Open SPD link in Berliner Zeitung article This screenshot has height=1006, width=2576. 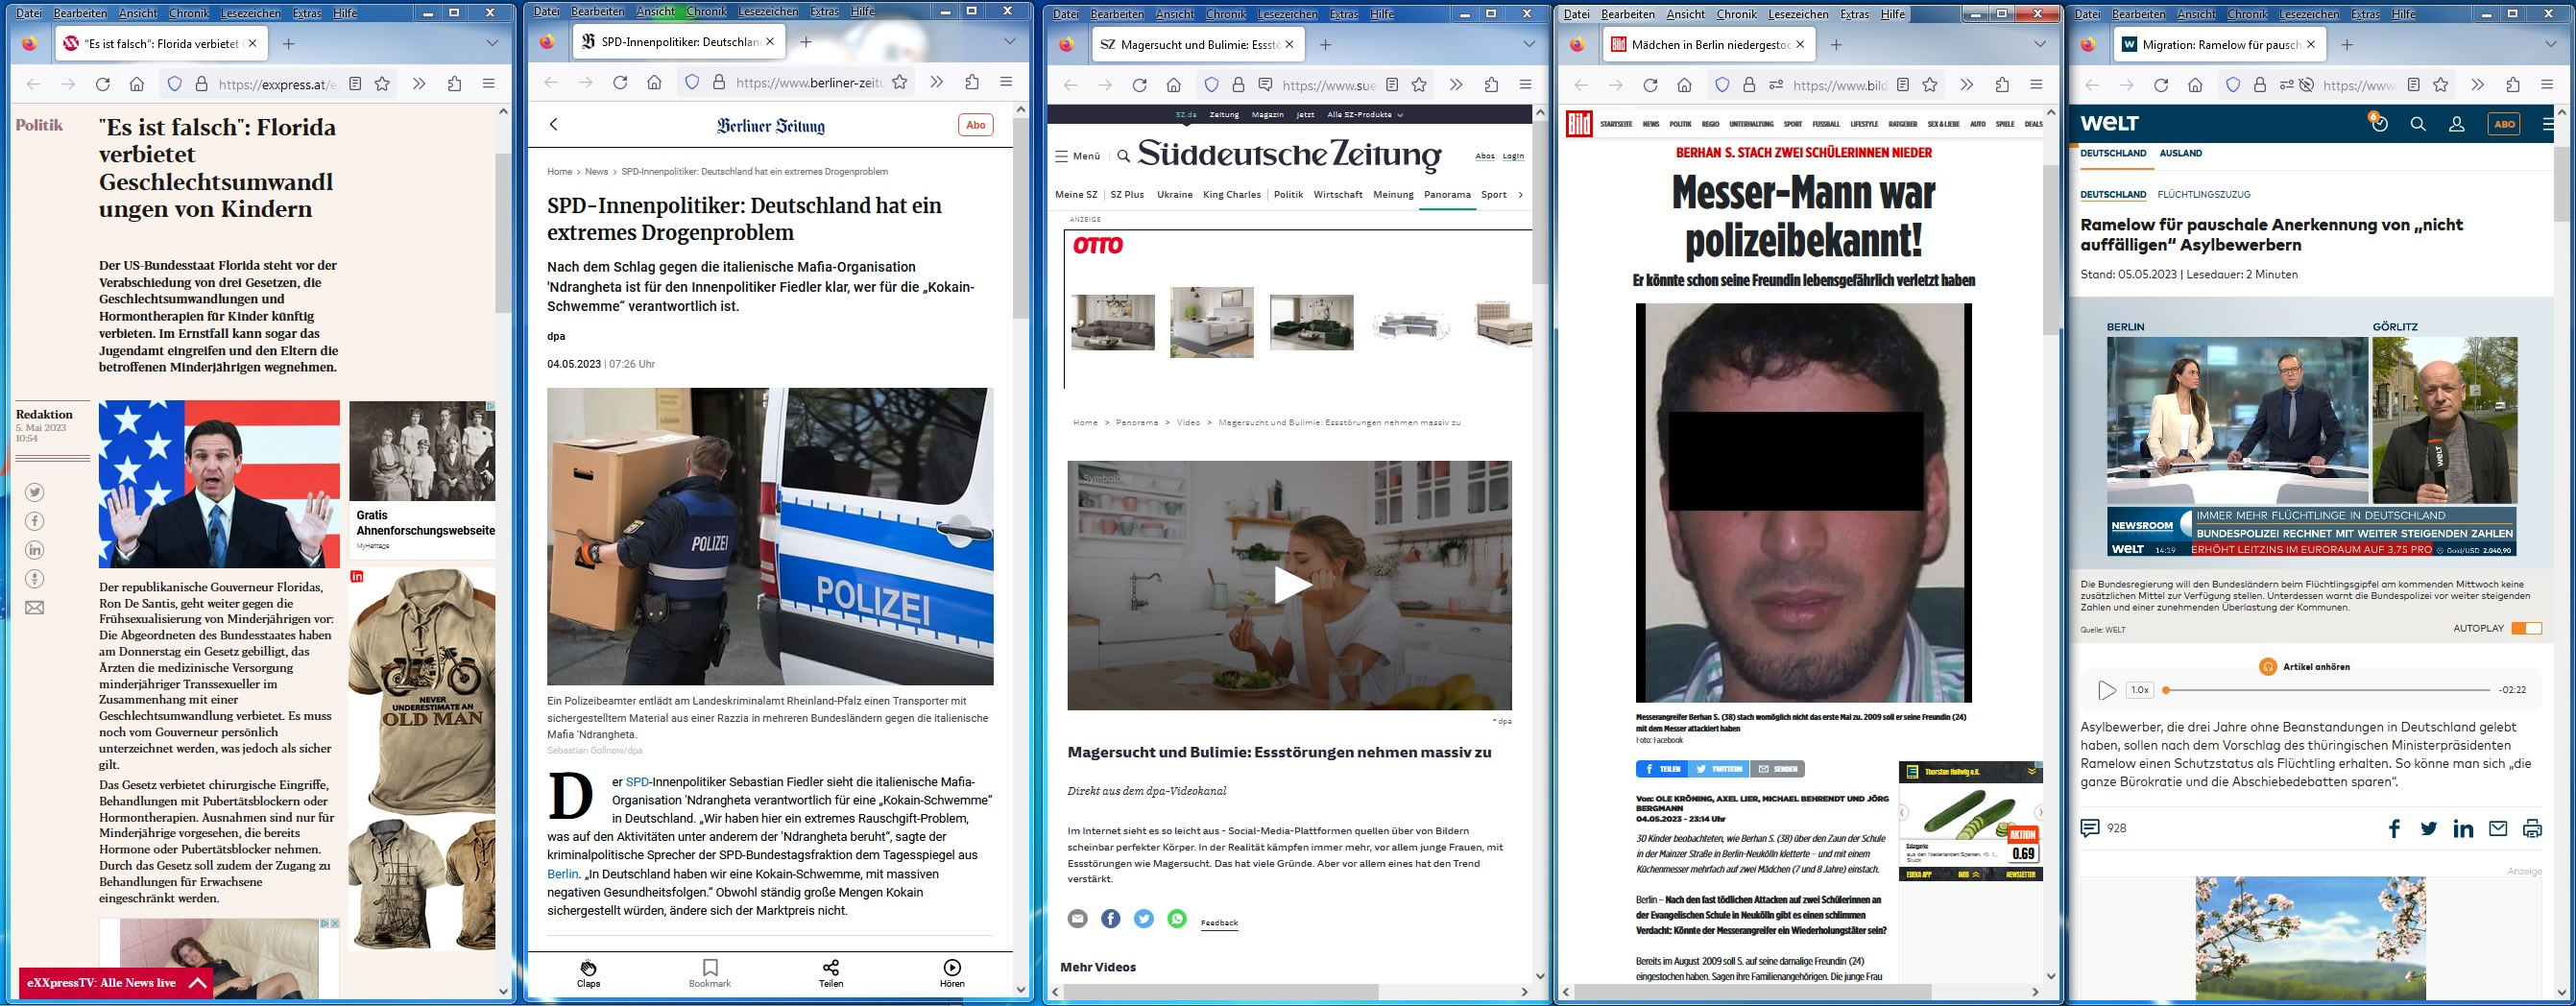[x=637, y=782]
